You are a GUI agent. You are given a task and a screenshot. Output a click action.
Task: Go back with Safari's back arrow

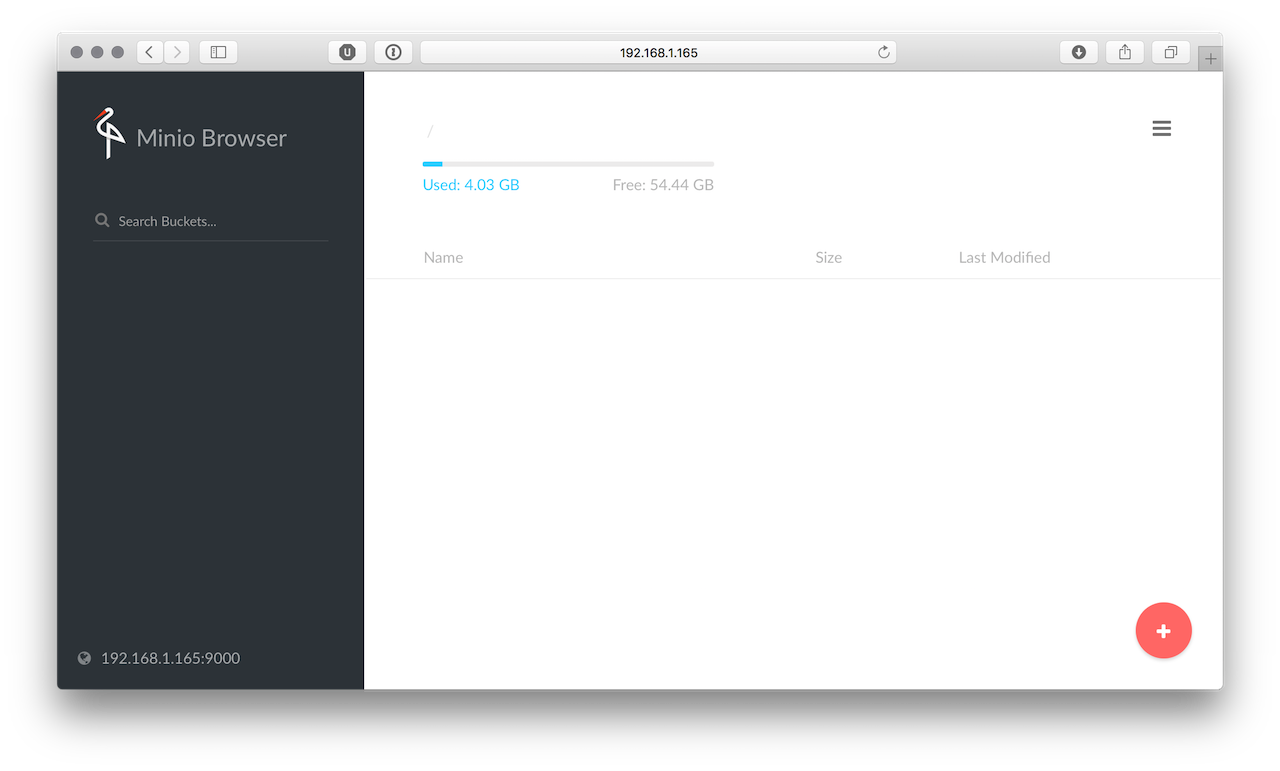(x=149, y=52)
